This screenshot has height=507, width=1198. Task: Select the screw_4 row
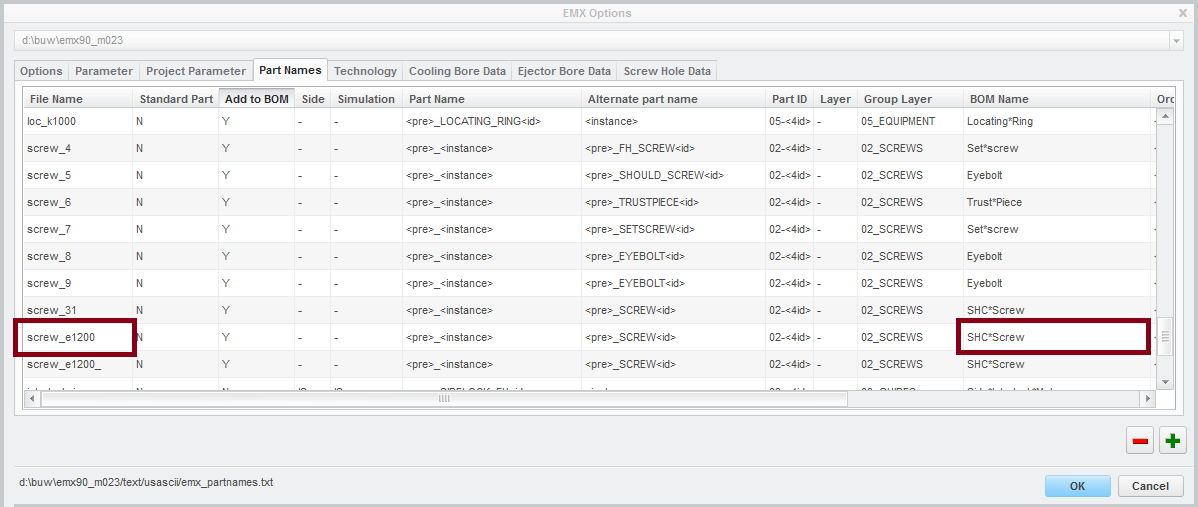tap(589, 148)
